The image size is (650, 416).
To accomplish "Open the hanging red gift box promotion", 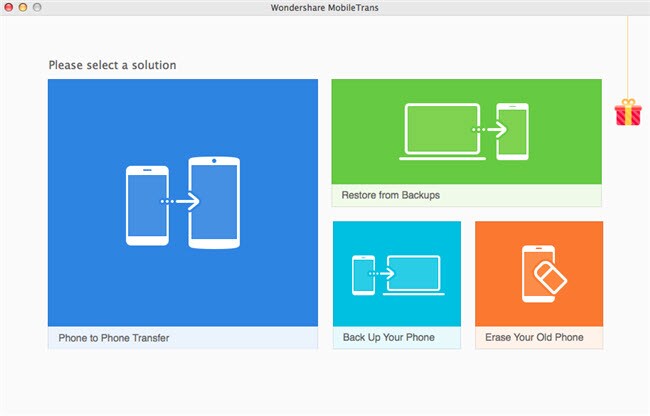I will click(x=628, y=112).
